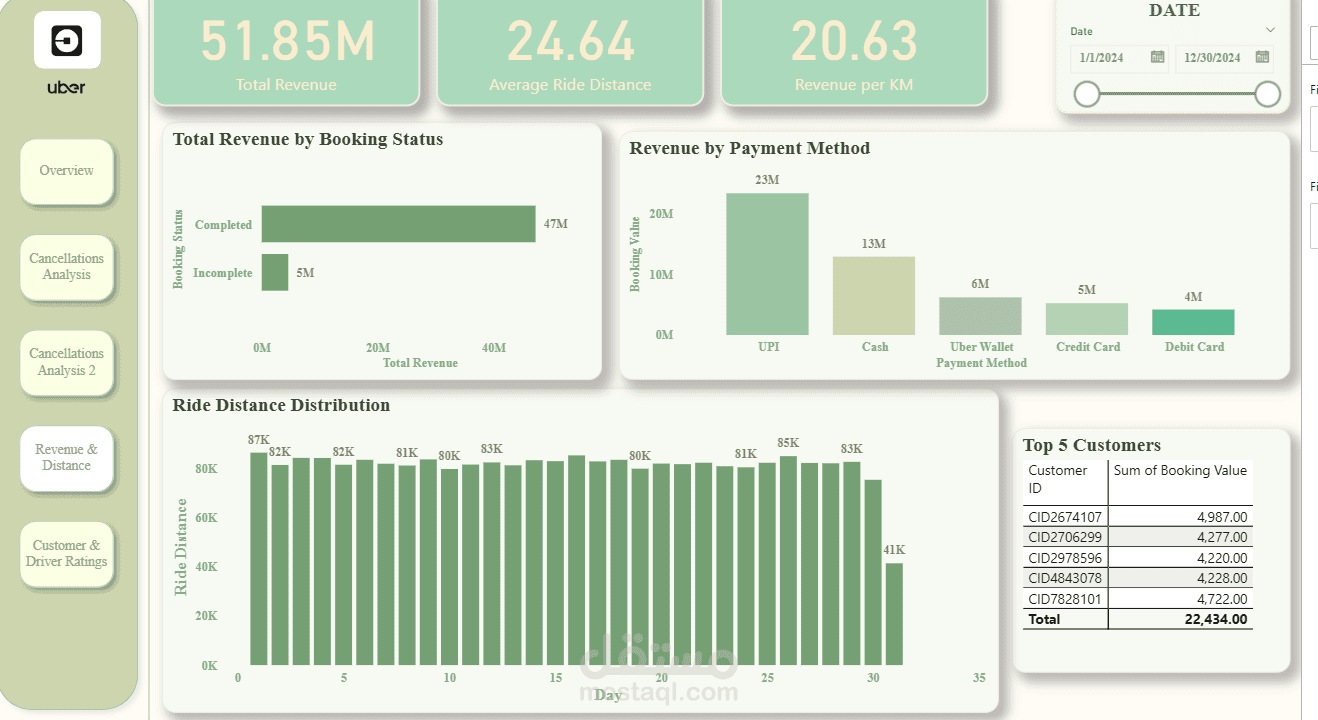Select the 87K ride distance bar
Viewport: 1318px width, 720px height.
point(259,559)
